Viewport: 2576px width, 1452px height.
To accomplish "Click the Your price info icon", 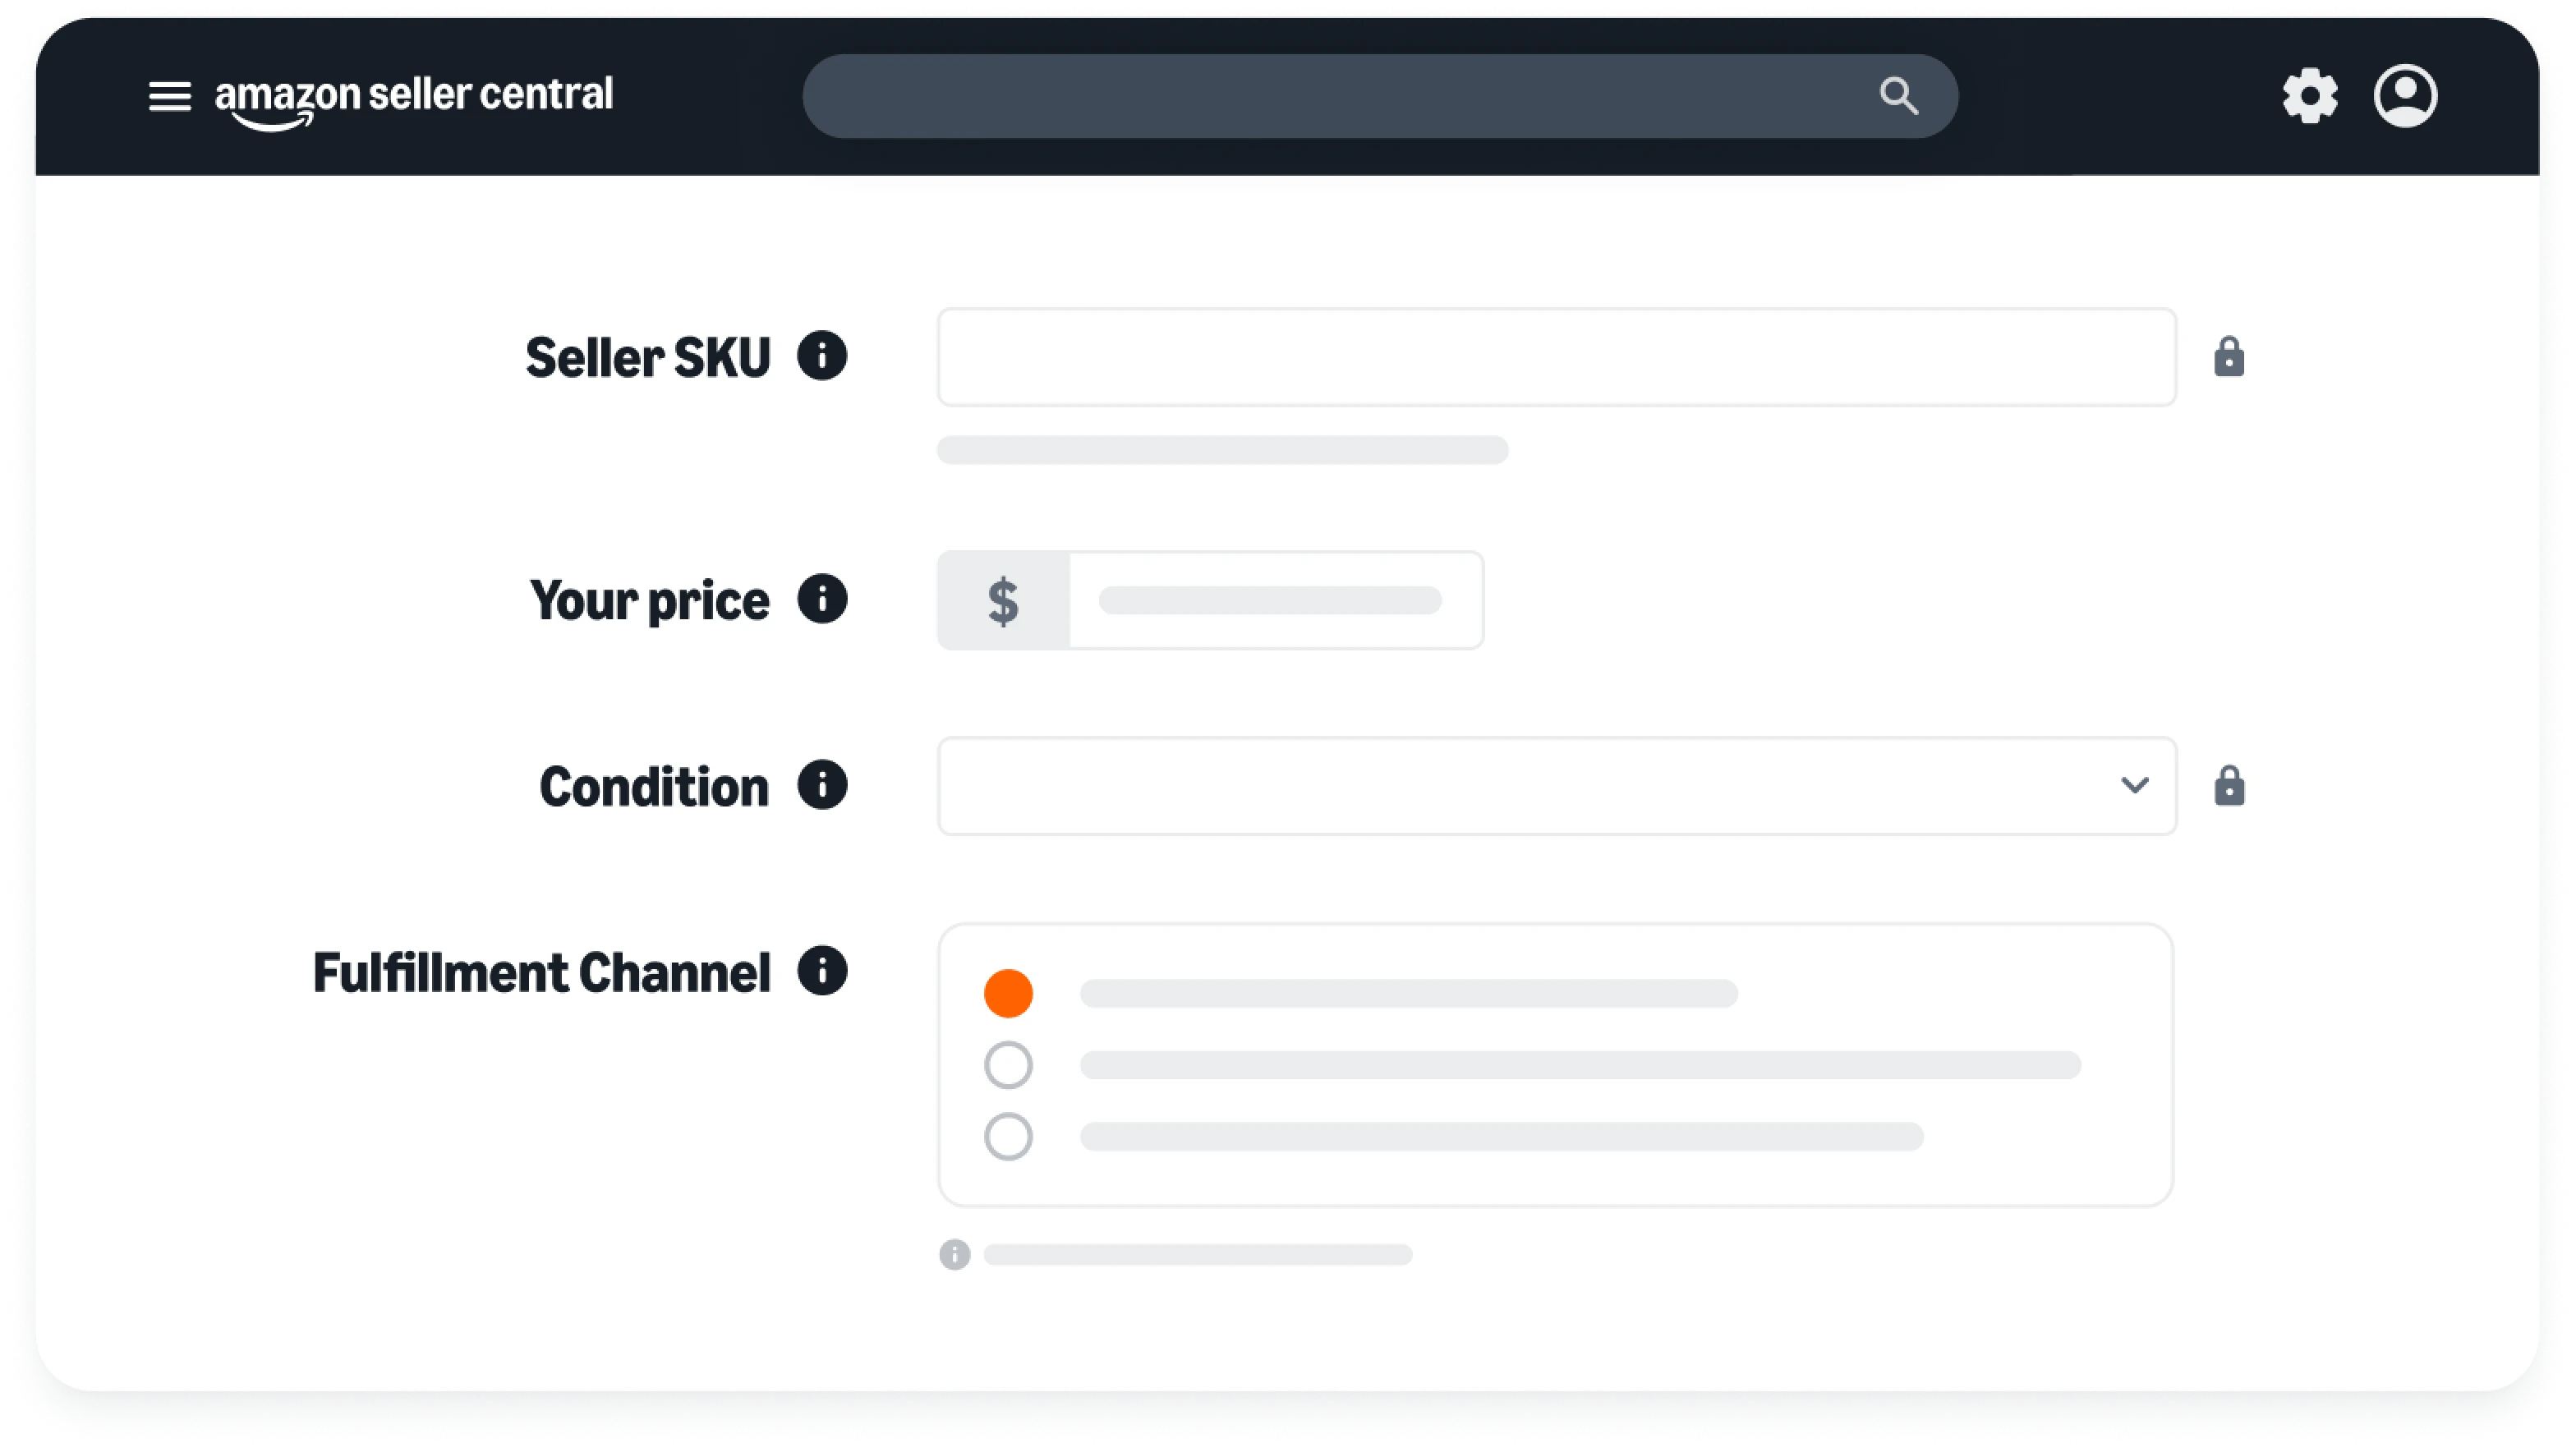I will pyautogui.click(x=822, y=599).
